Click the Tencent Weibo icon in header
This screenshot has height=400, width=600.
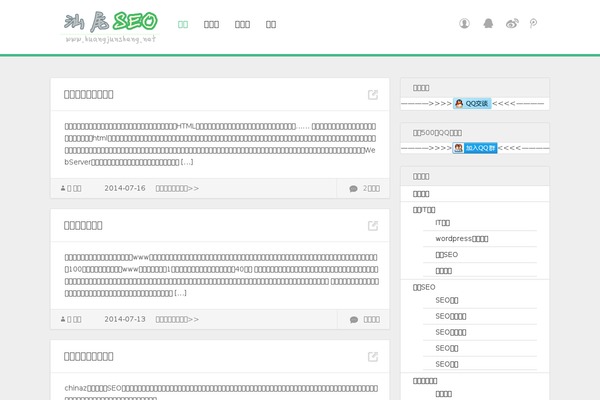coord(533,24)
